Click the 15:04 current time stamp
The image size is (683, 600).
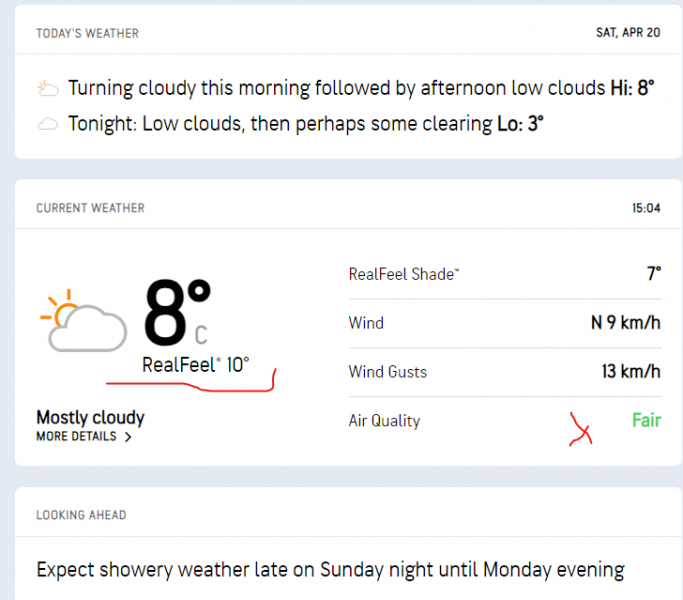646,208
